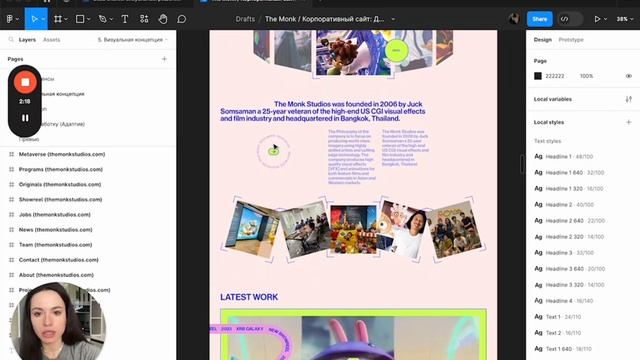This screenshot has height=360, width=640.
Task: Toggle page background visibility eye
Action: [629, 76]
